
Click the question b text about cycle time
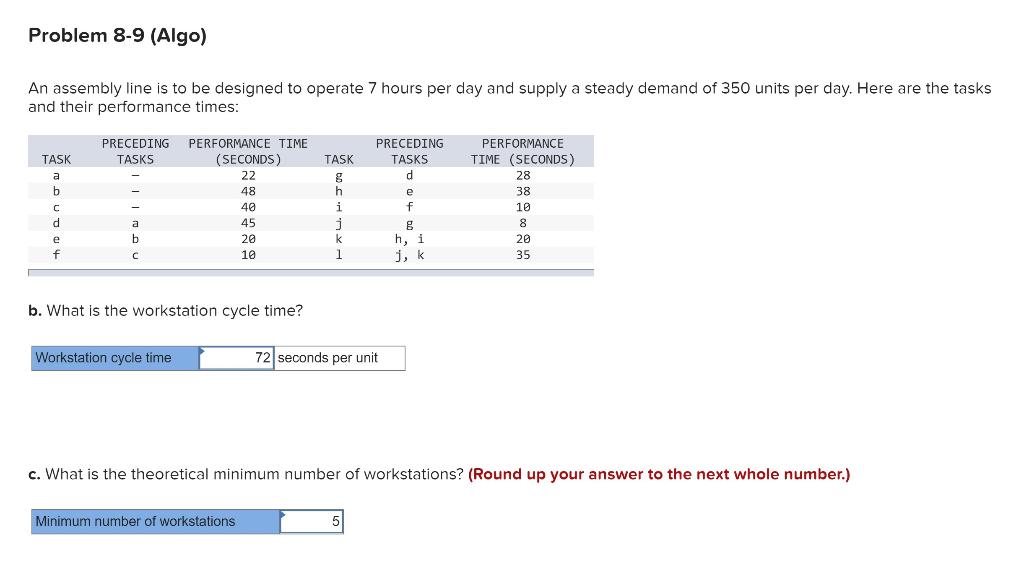click(165, 310)
